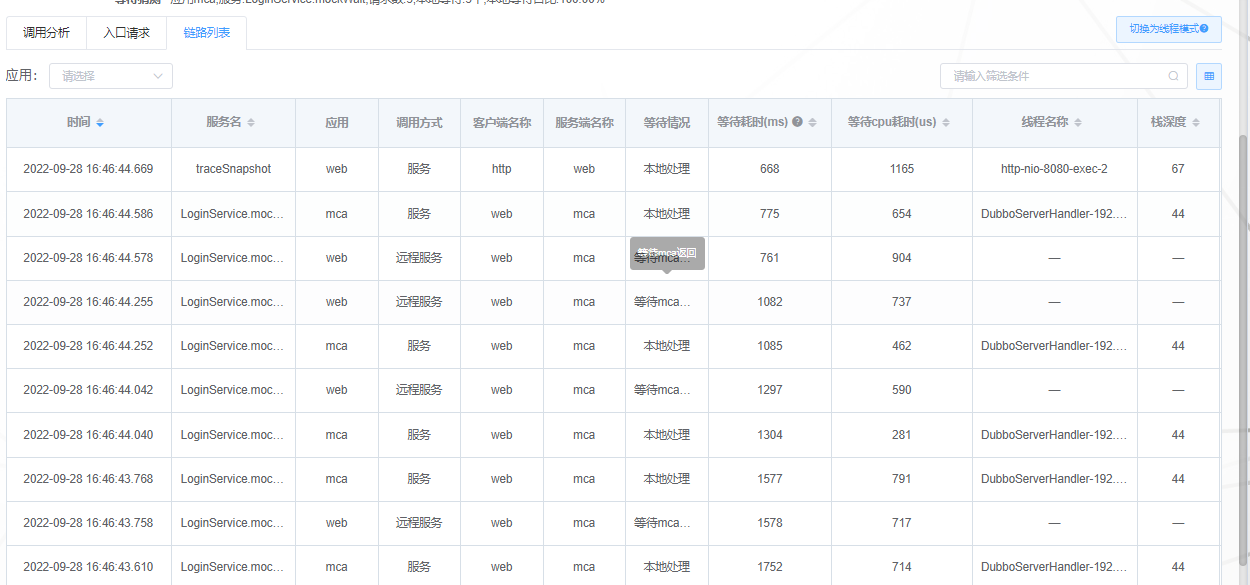Click cpu time value 654

pos(902,214)
